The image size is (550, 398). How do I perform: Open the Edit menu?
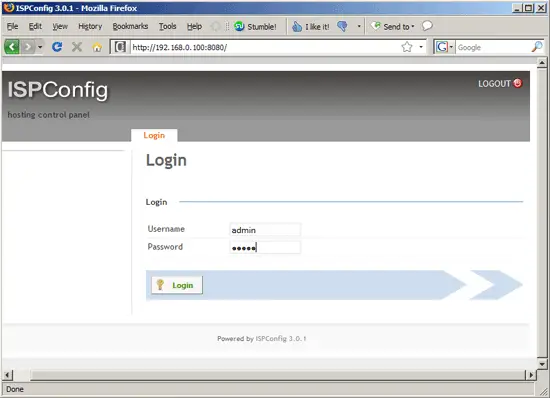(35, 26)
